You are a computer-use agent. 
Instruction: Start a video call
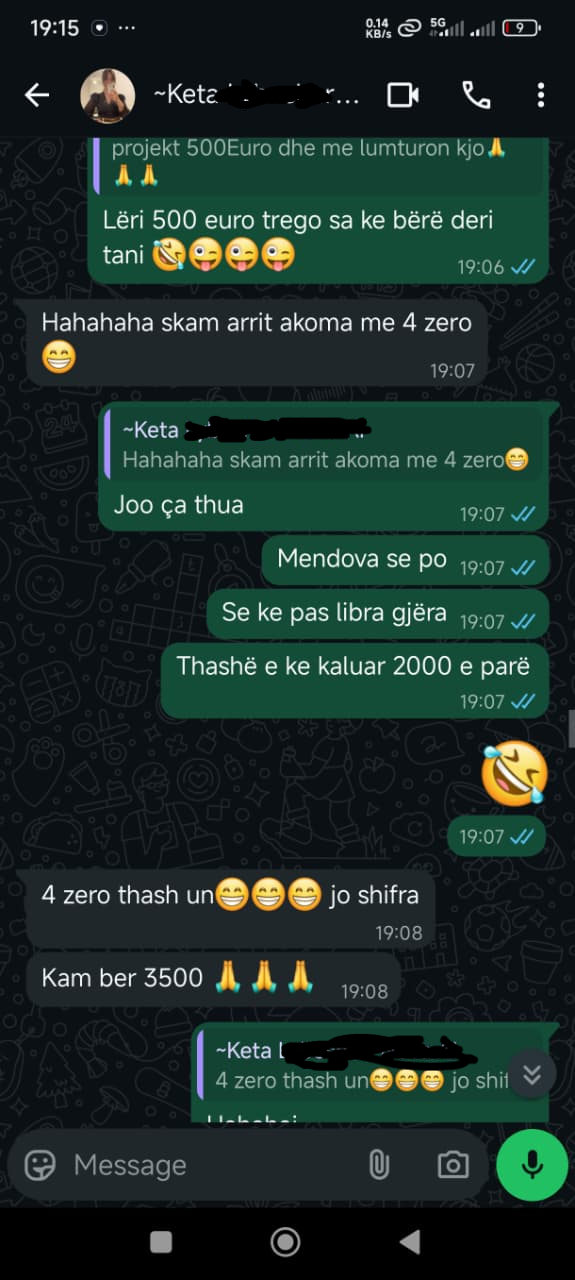tap(403, 95)
